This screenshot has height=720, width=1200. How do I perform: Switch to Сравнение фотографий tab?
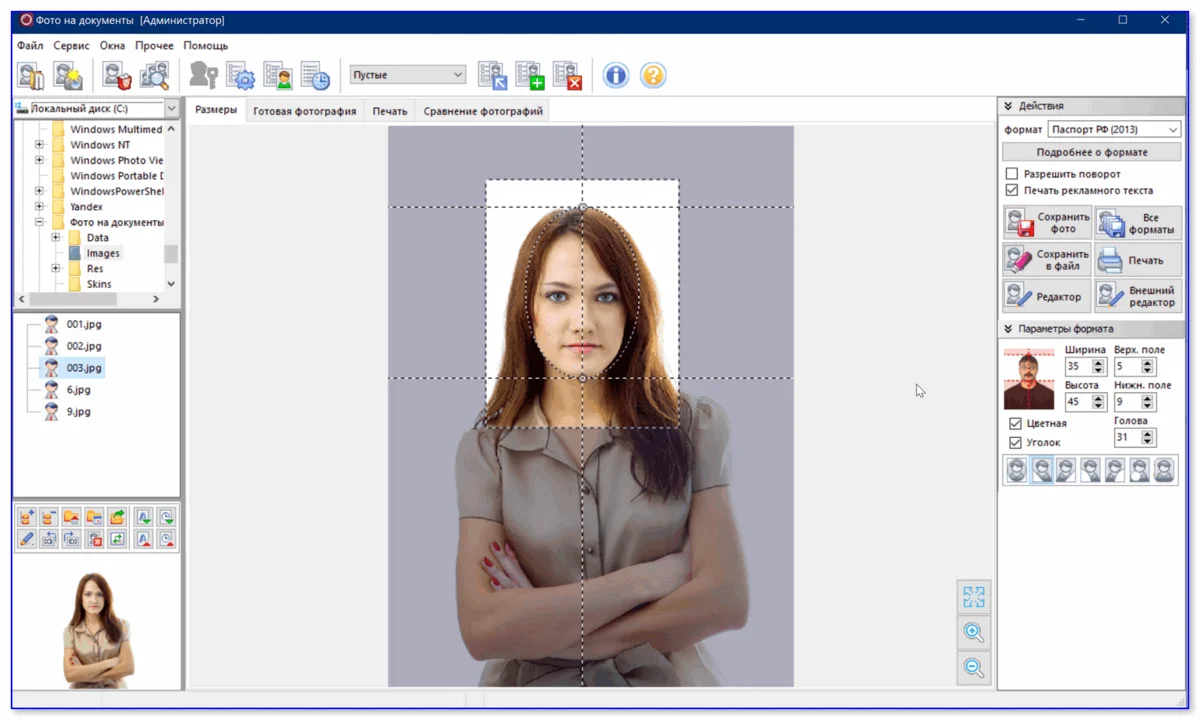pos(483,111)
